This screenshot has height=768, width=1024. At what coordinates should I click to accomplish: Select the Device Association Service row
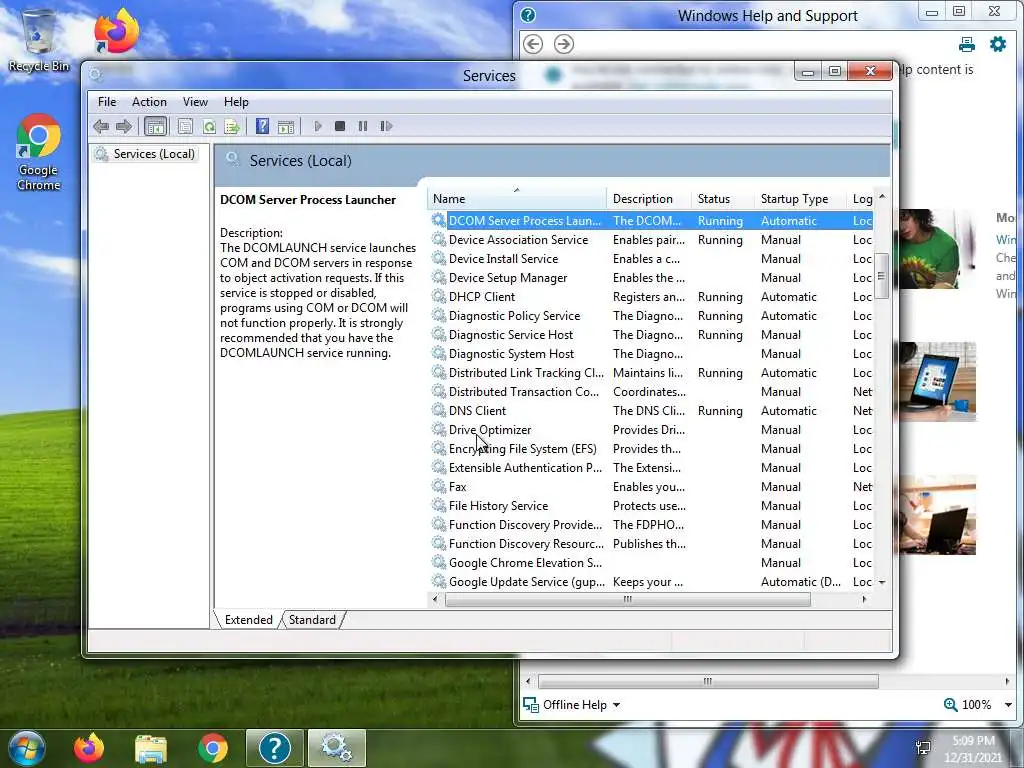(x=651, y=240)
